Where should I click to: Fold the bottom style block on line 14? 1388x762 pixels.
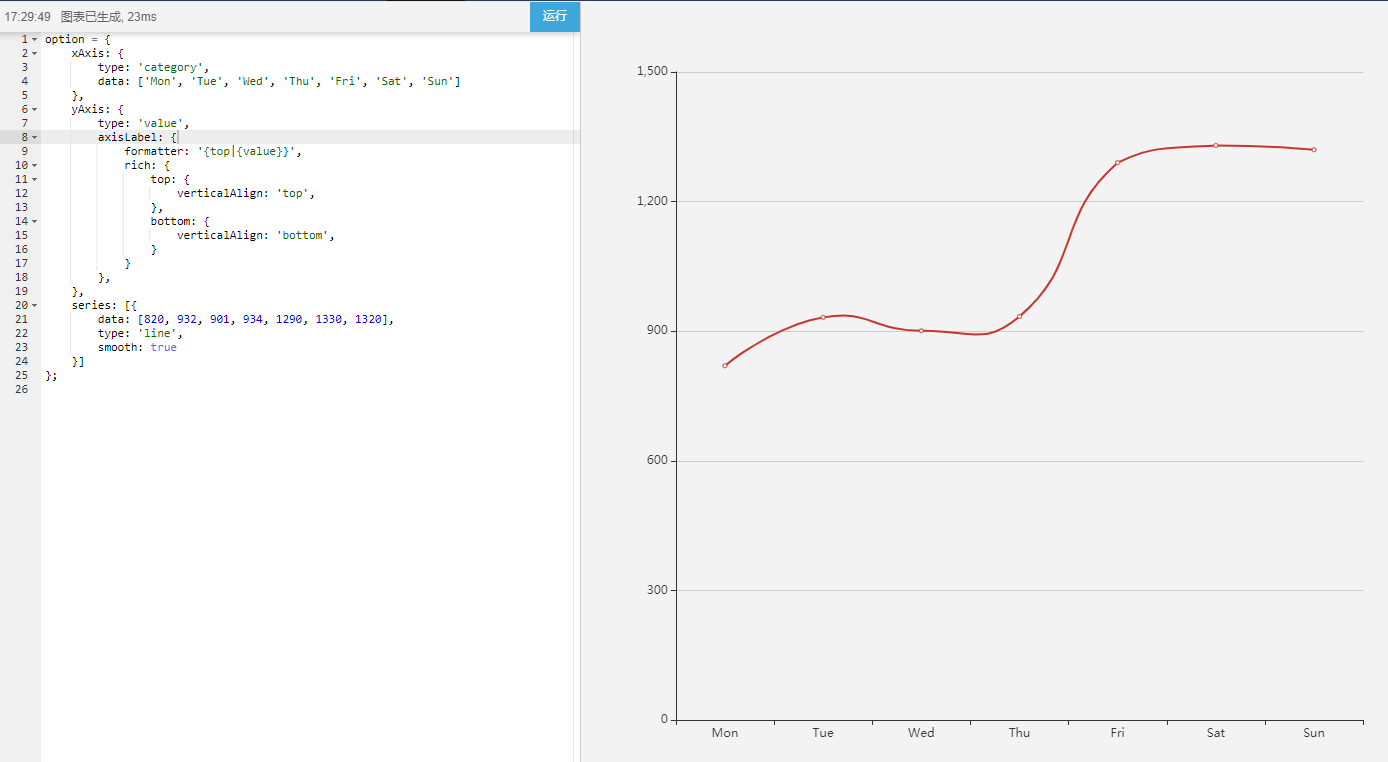[x=35, y=221]
